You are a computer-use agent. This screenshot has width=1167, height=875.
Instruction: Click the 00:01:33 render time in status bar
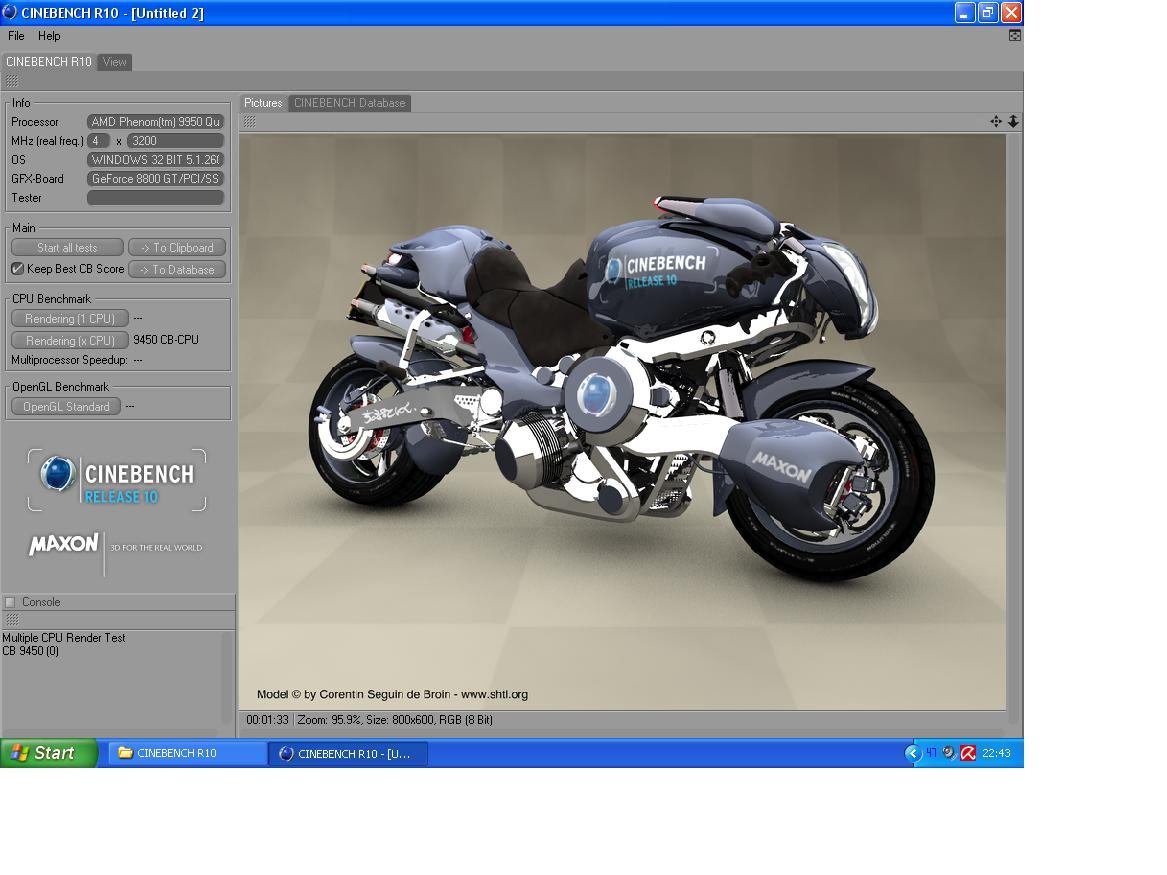267,719
